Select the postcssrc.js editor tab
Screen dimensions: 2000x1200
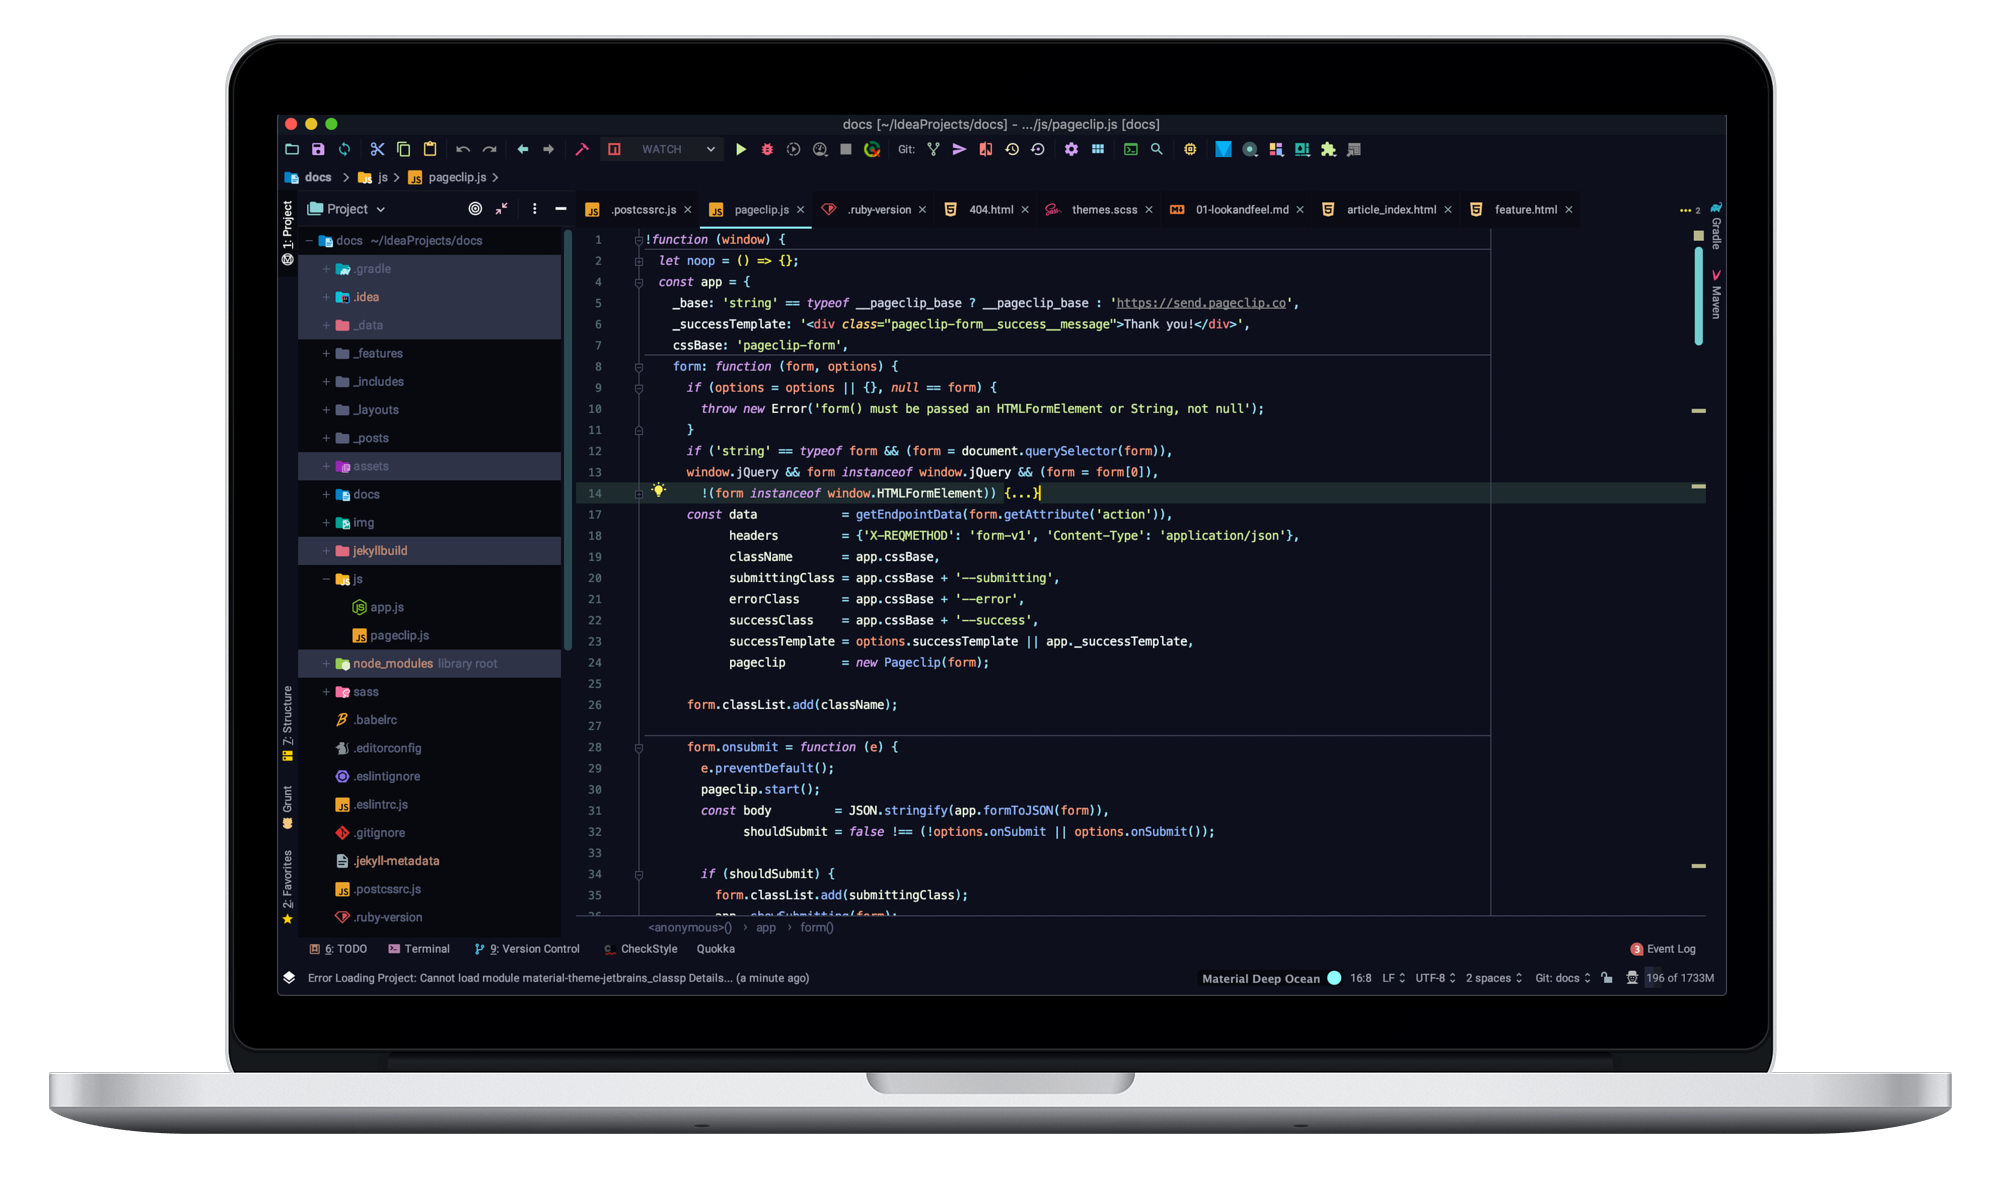click(643, 209)
